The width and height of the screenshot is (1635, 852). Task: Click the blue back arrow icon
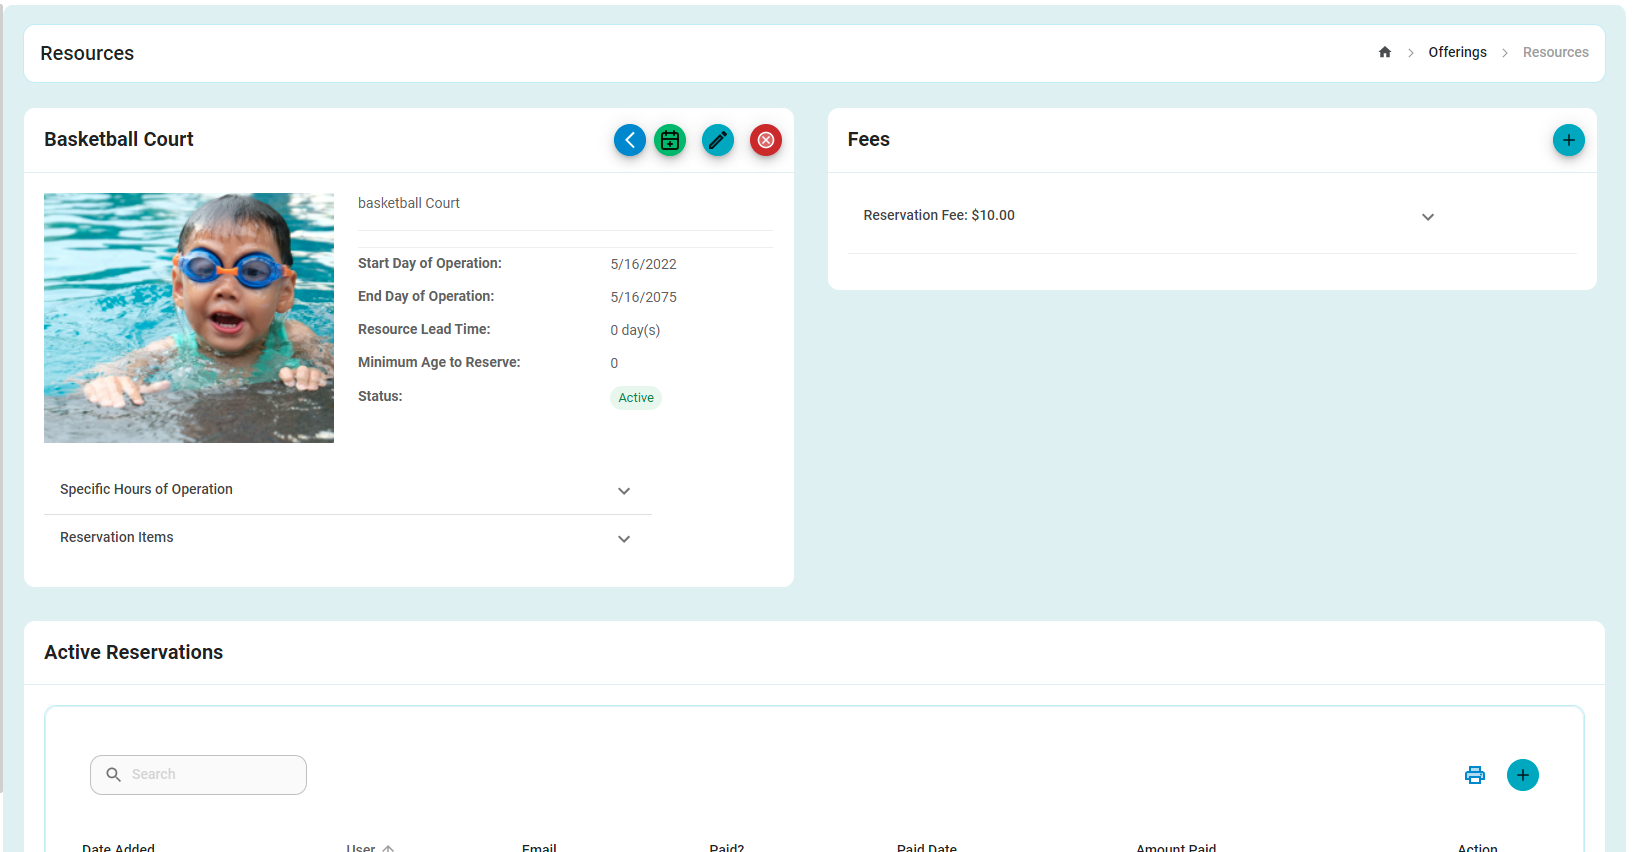[629, 140]
